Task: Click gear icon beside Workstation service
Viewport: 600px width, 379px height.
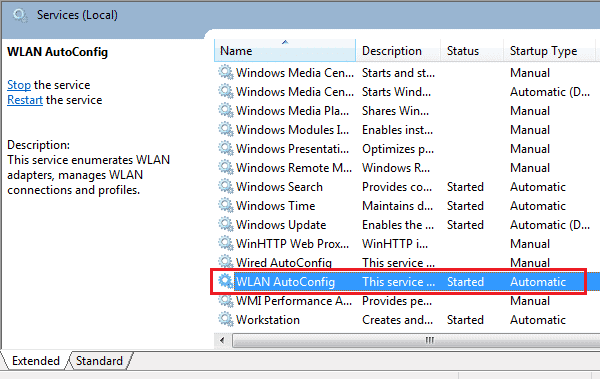Action: pos(226,319)
